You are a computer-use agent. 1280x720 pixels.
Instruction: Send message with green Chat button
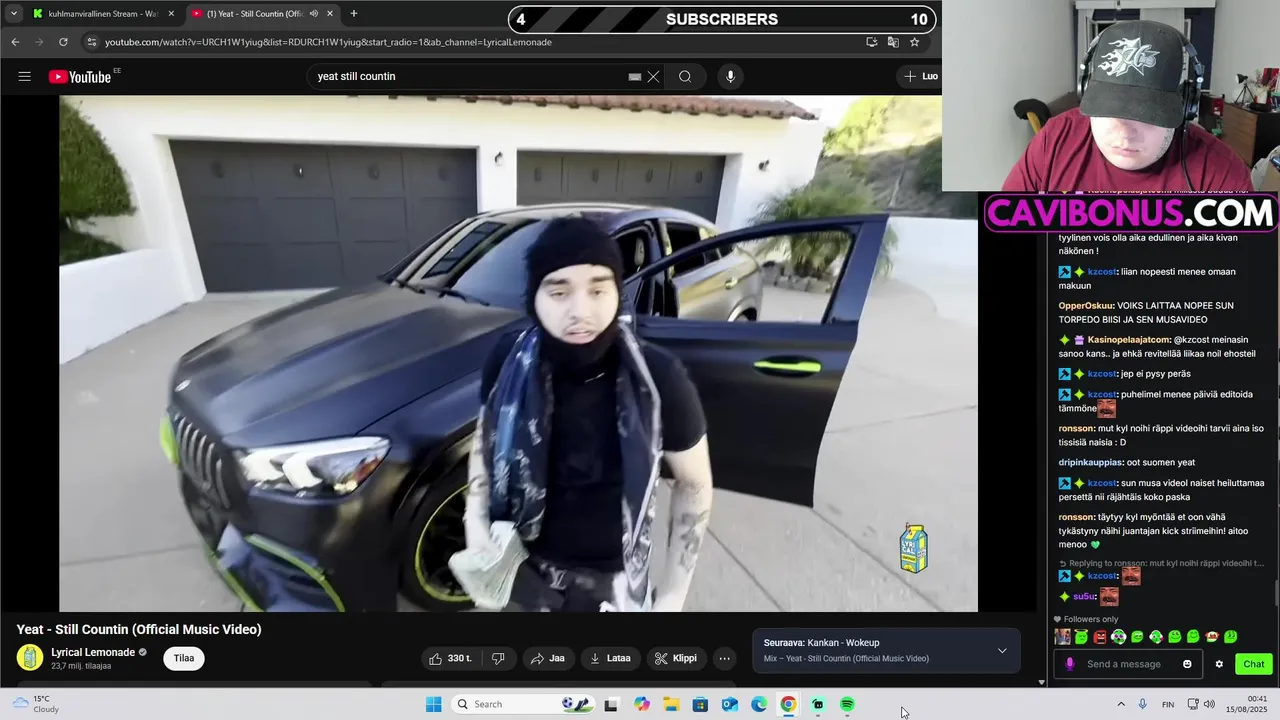(x=1254, y=664)
